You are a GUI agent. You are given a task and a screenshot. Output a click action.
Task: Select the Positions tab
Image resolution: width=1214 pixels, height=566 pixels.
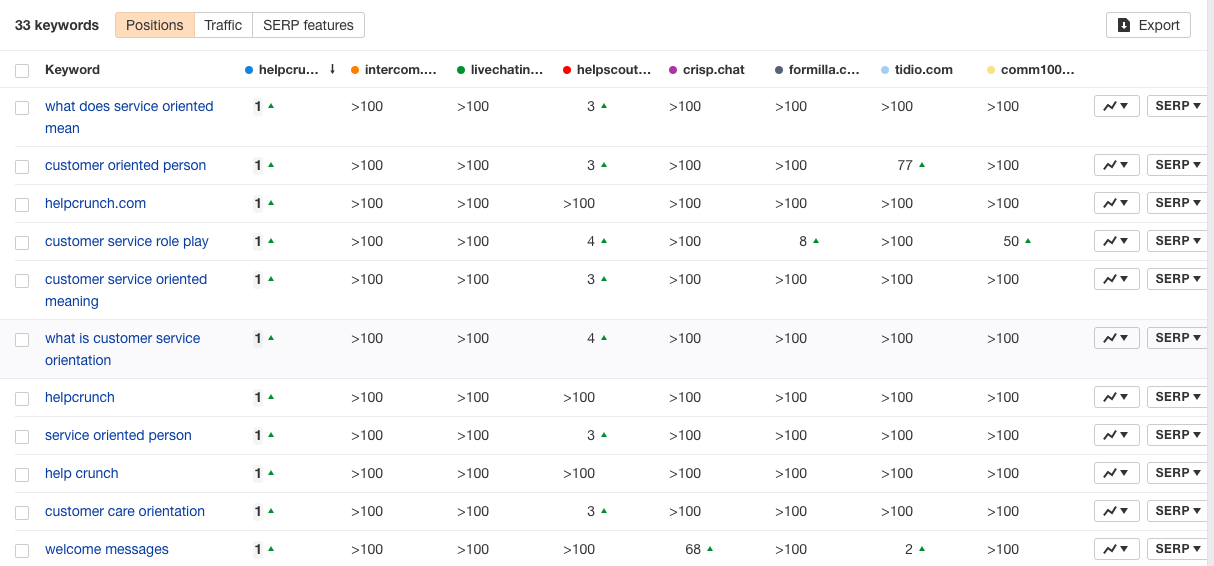point(155,25)
